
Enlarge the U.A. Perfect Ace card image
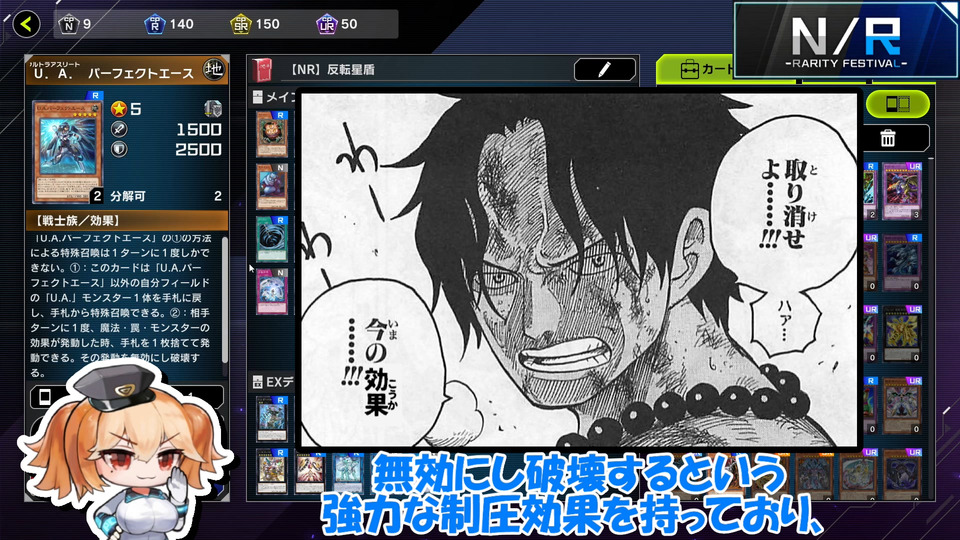67,151
